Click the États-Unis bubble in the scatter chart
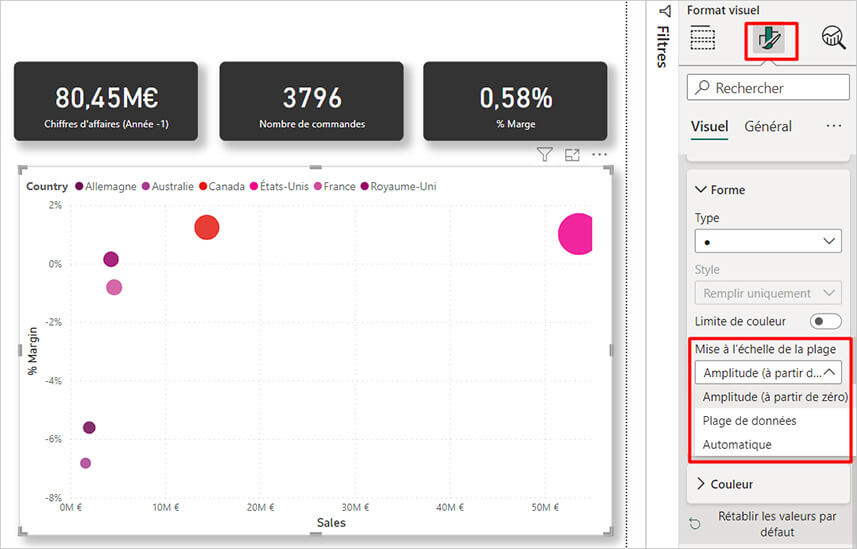857x549 pixels. tap(576, 234)
